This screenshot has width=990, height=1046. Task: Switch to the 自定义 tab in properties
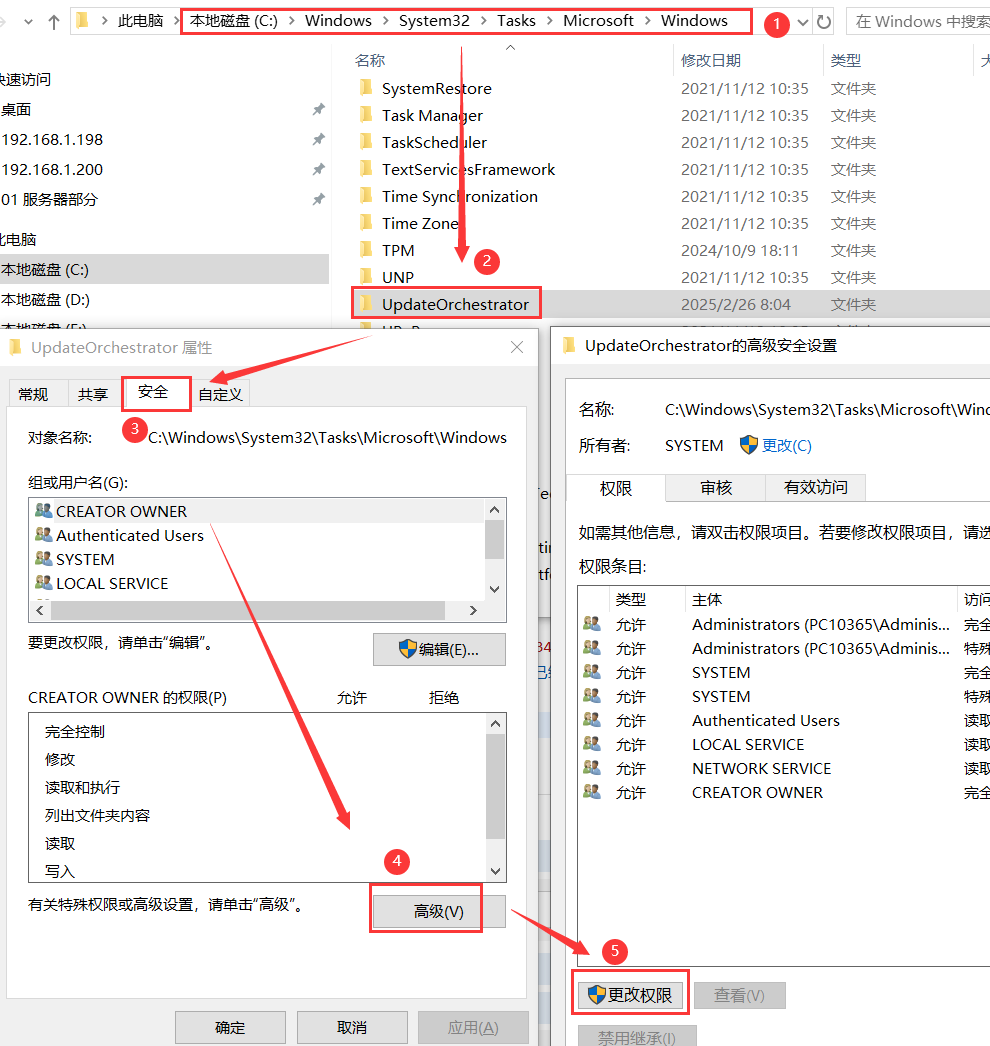click(220, 394)
